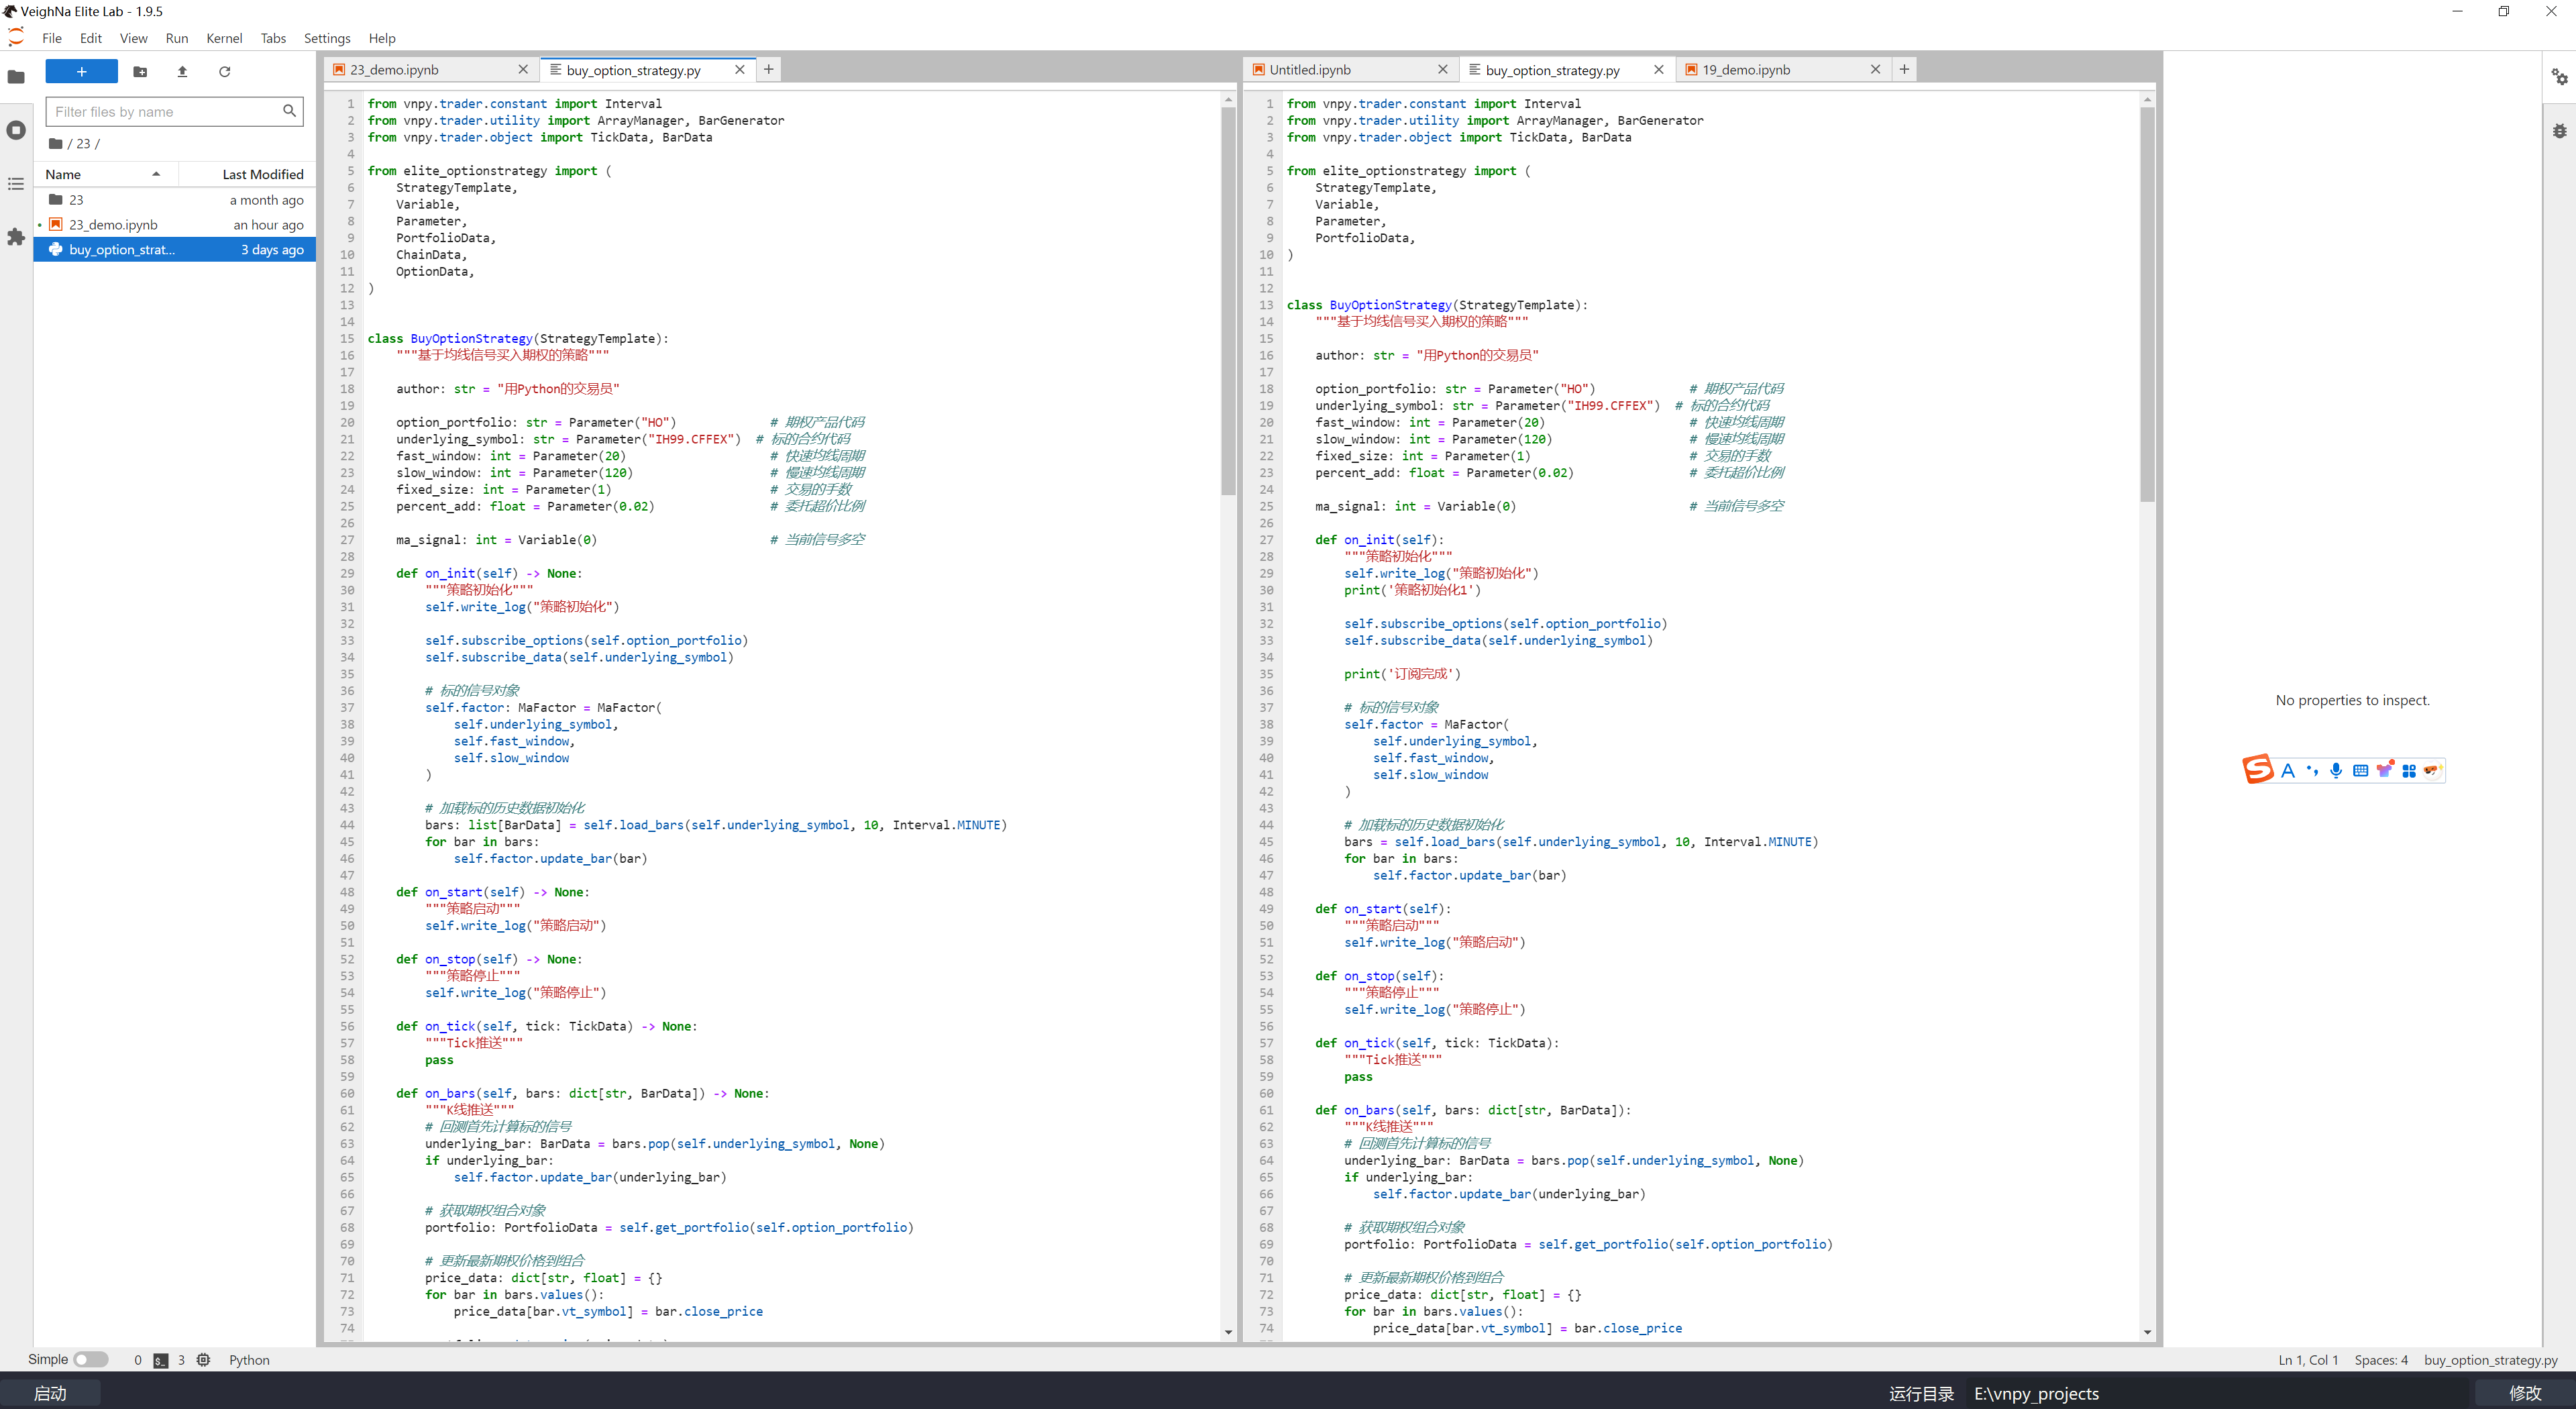Add new tab in right panel
2576x1409 pixels.
[1904, 70]
